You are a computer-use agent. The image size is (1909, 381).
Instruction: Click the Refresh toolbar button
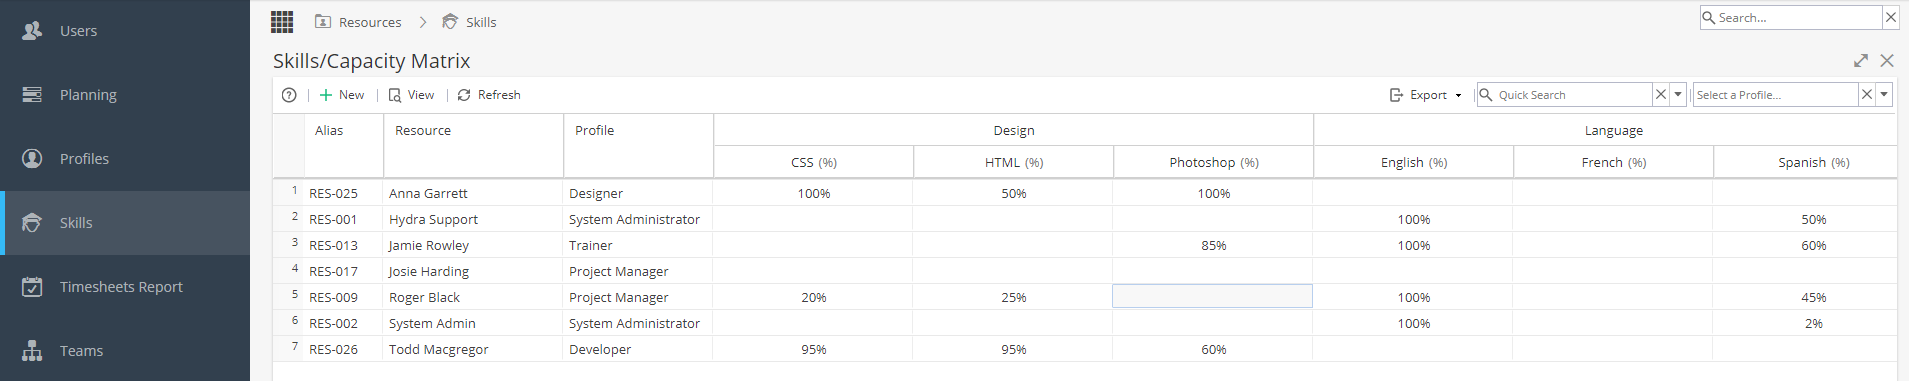pos(489,95)
